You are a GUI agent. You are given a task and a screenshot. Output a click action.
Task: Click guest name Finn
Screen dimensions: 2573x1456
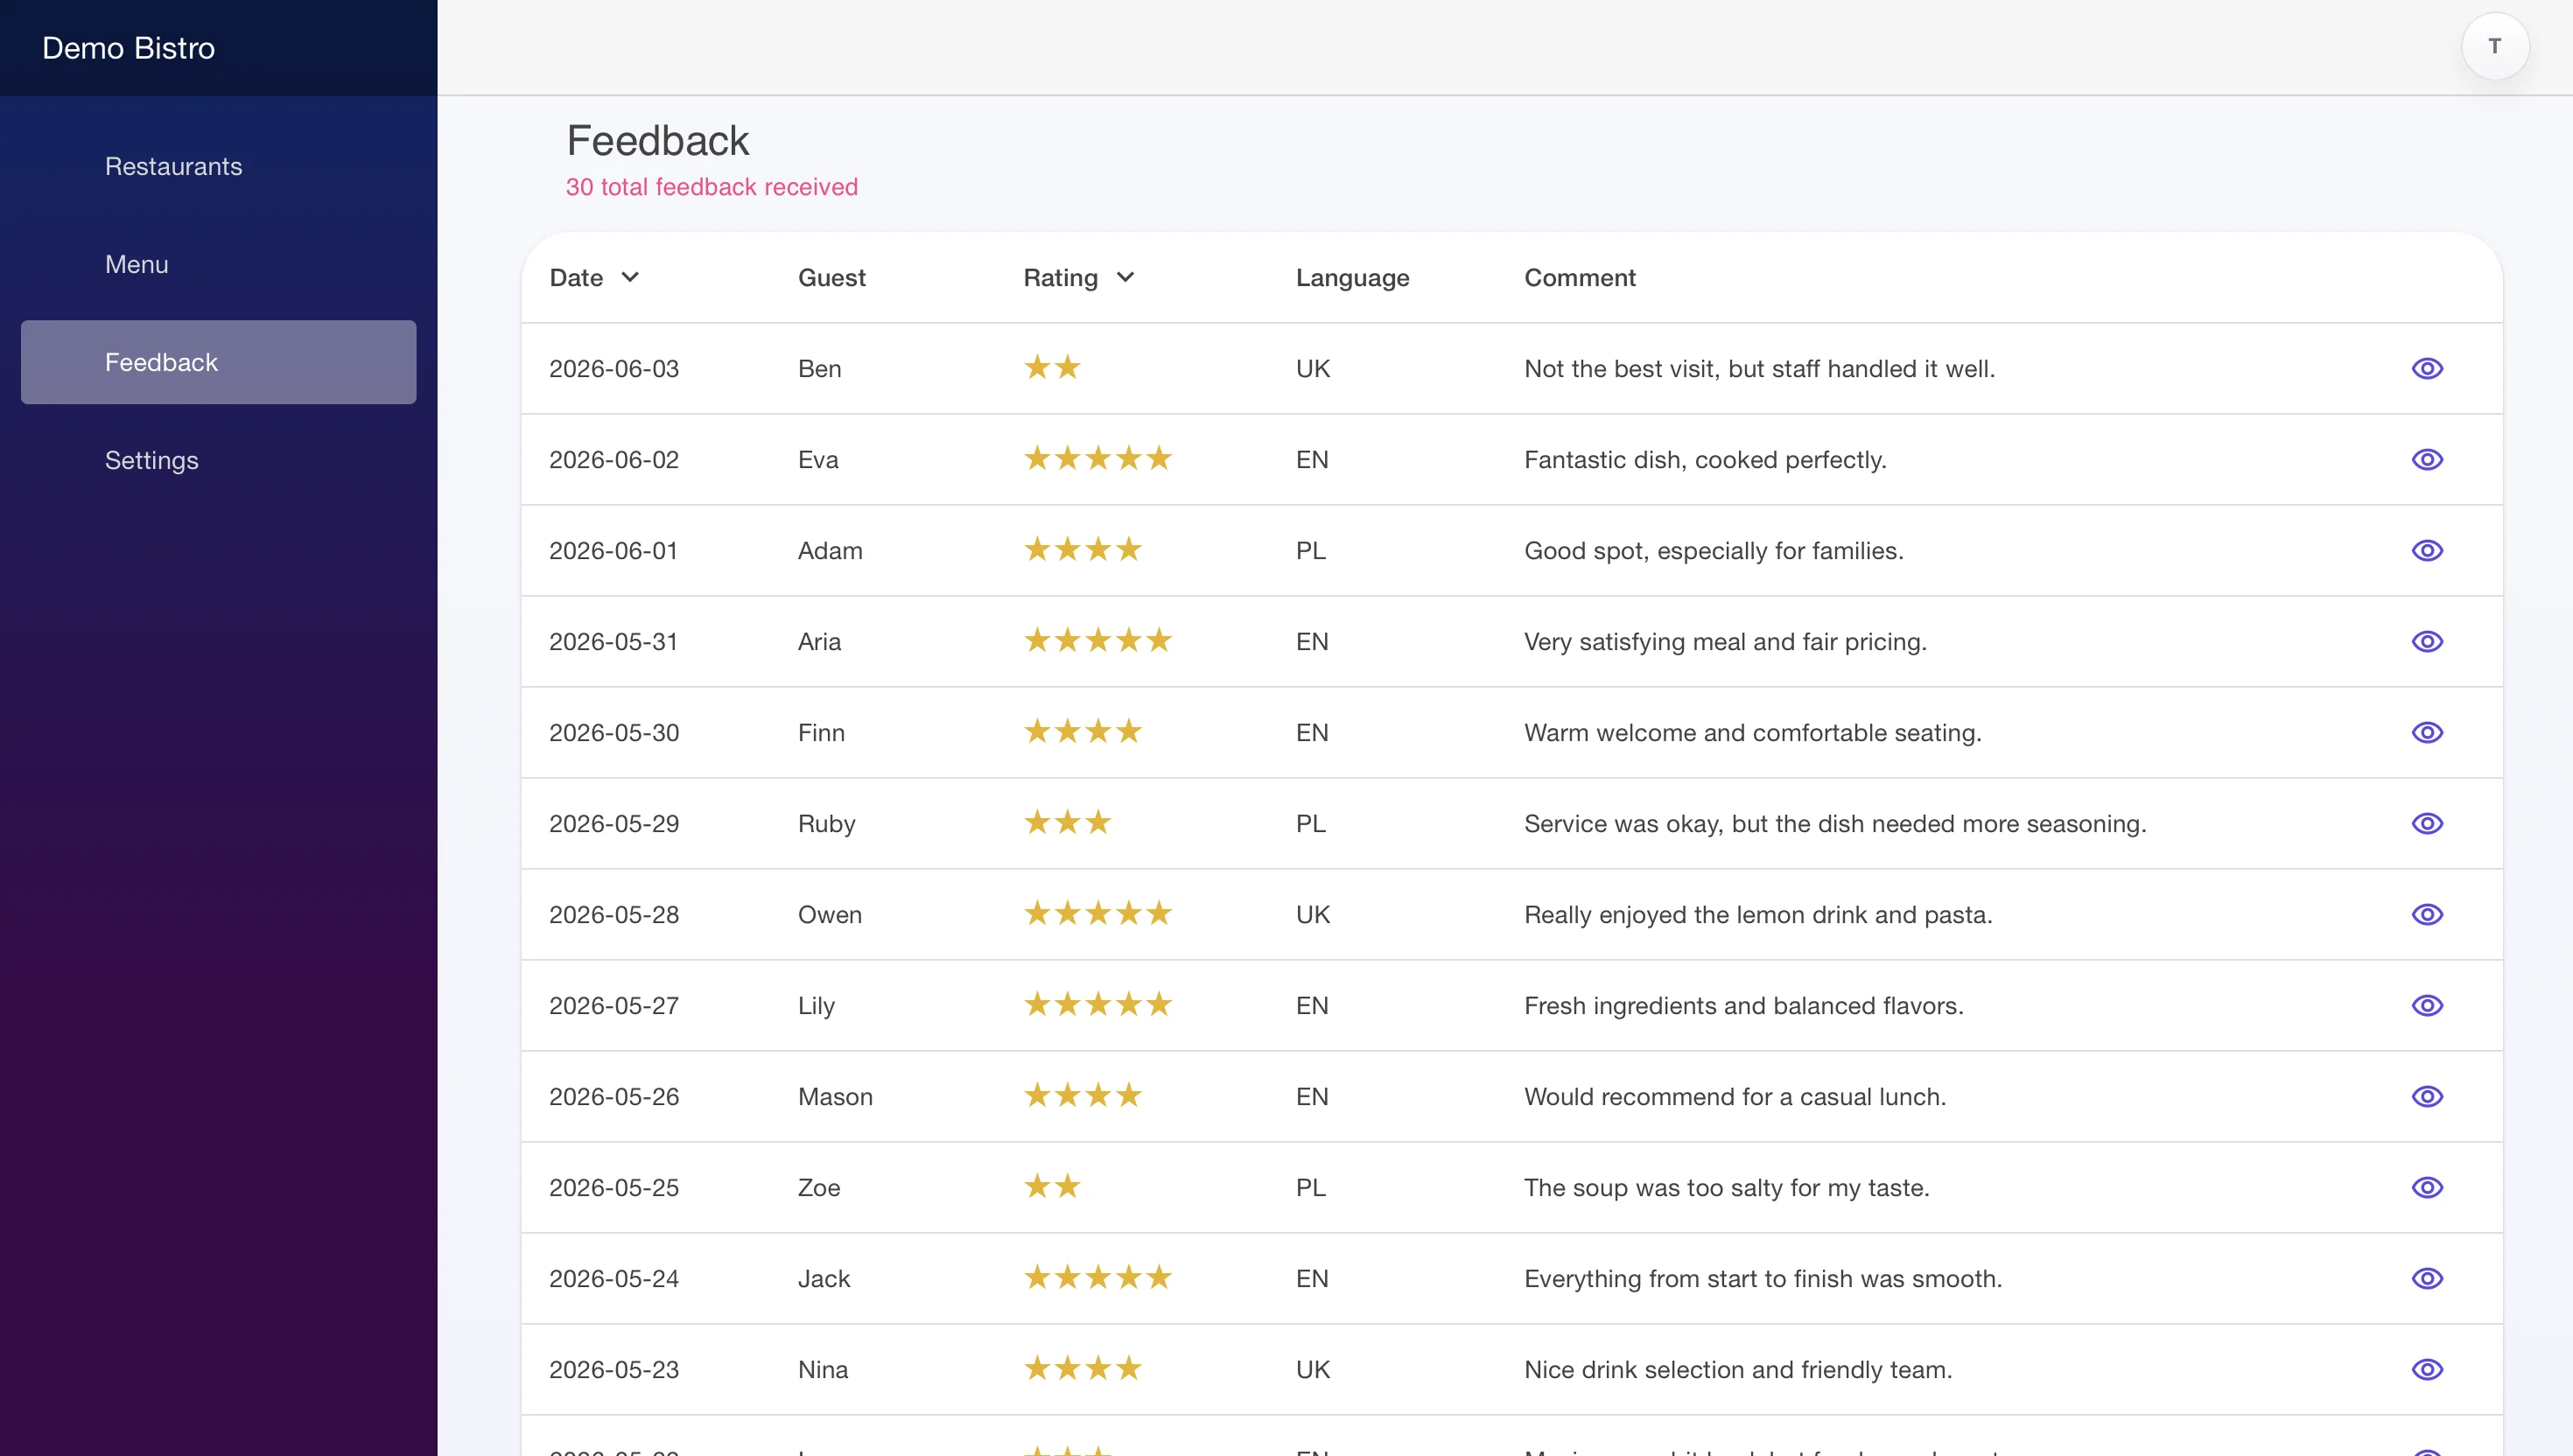click(x=821, y=732)
